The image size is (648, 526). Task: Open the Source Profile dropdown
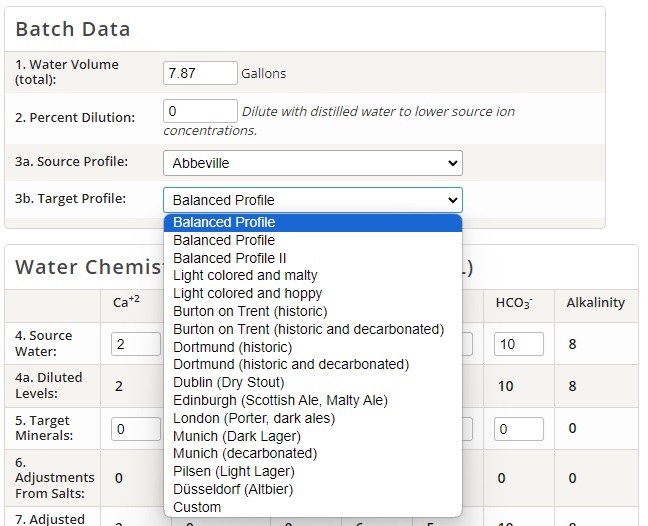coord(312,163)
